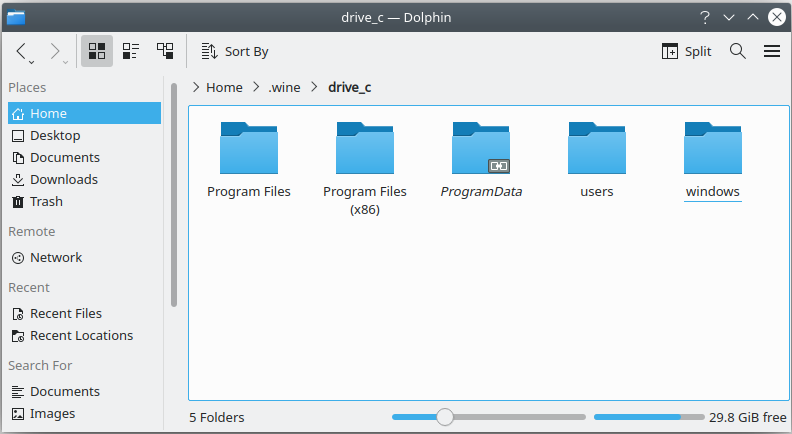This screenshot has height=434, width=792.
Task: Search for Documents in Search For
Action: click(84, 392)
